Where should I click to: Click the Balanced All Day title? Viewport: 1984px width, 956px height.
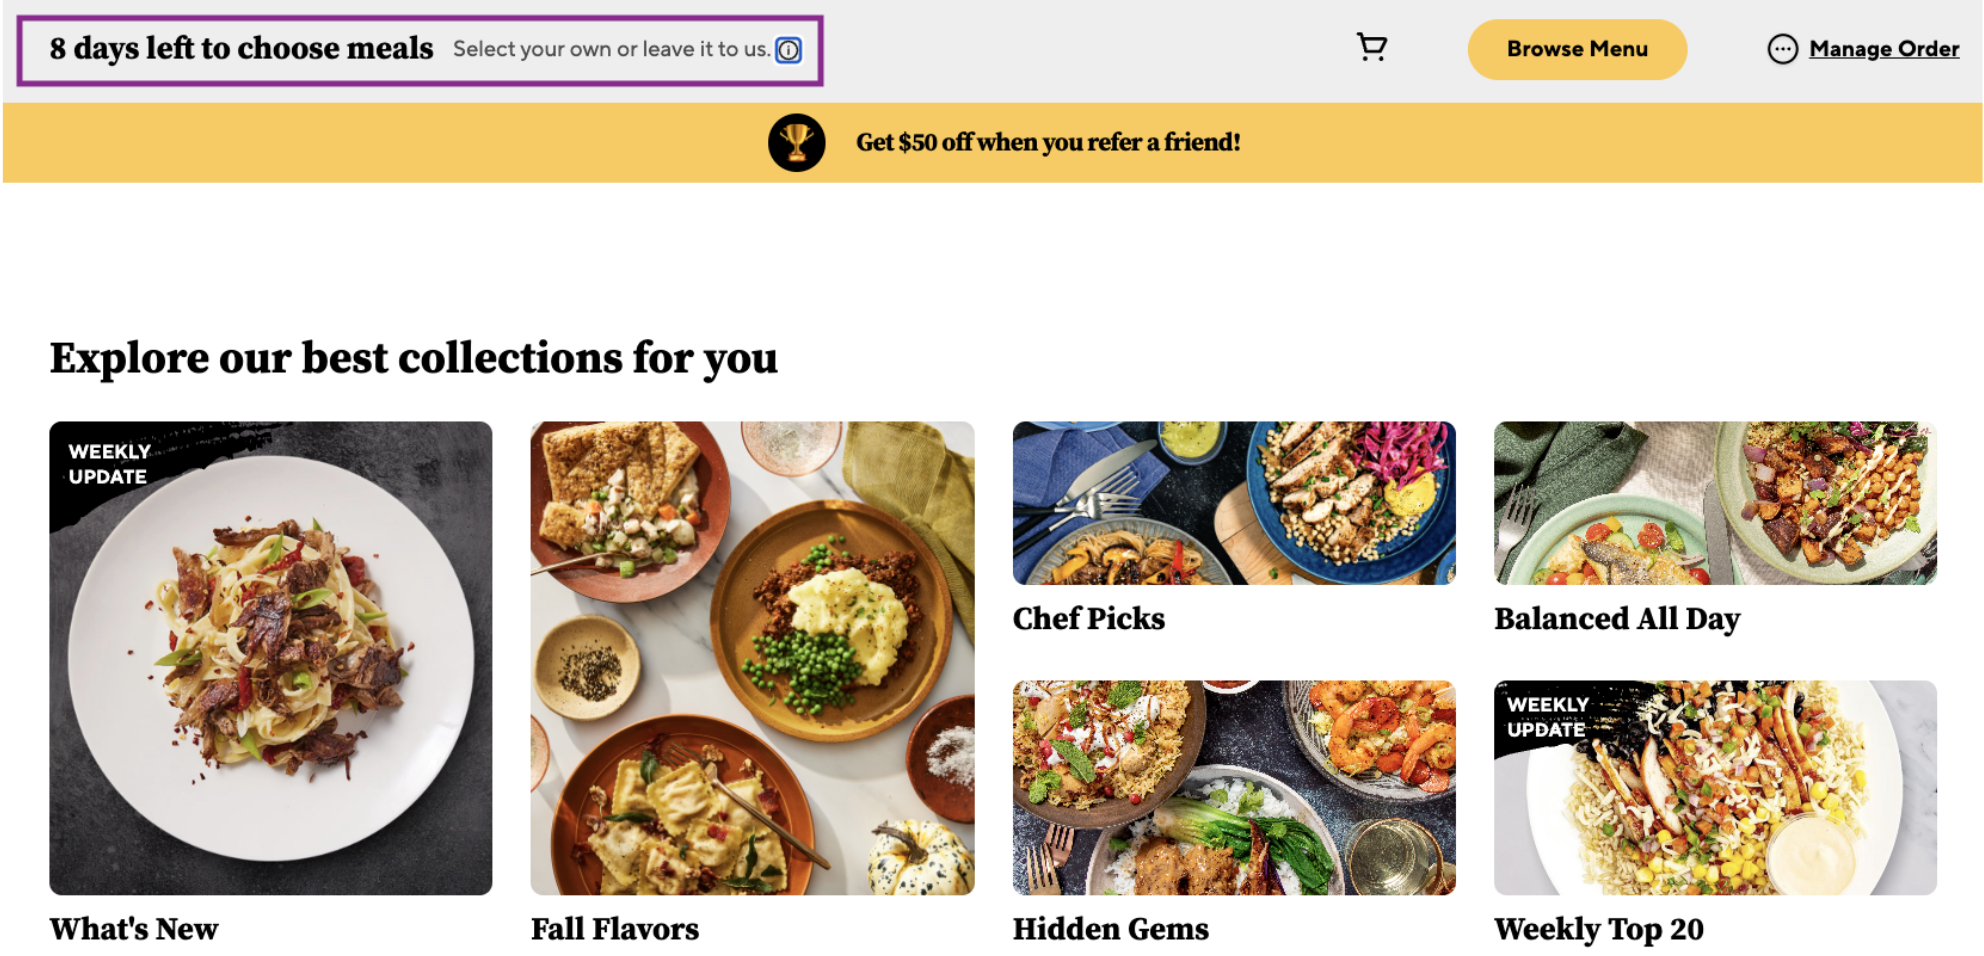pyautogui.click(x=1616, y=619)
